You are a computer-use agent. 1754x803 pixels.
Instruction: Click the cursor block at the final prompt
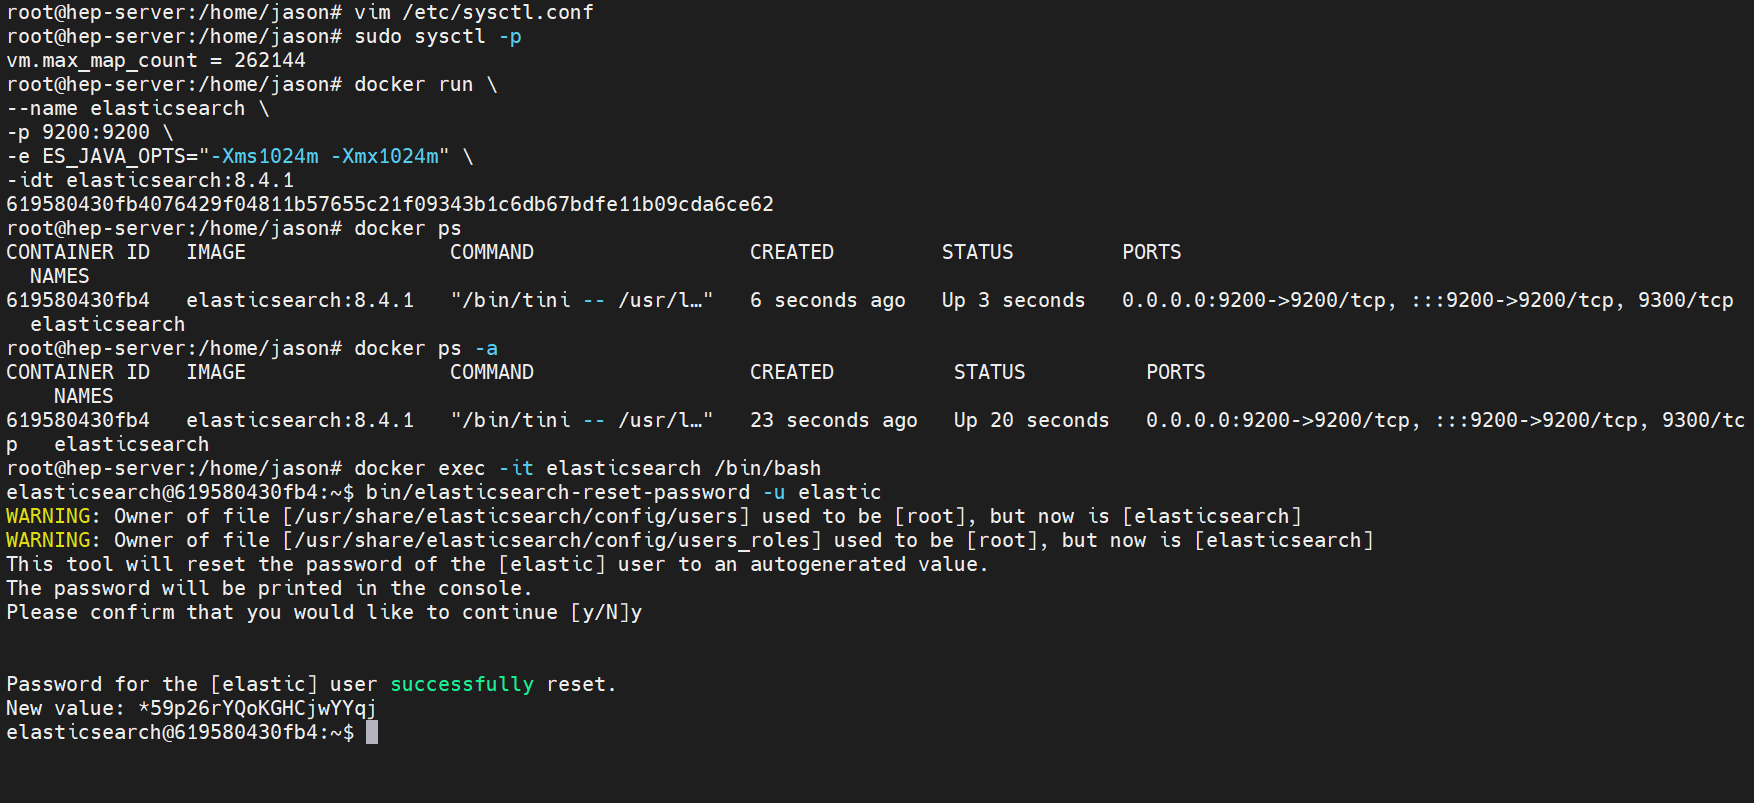[x=372, y=732]
